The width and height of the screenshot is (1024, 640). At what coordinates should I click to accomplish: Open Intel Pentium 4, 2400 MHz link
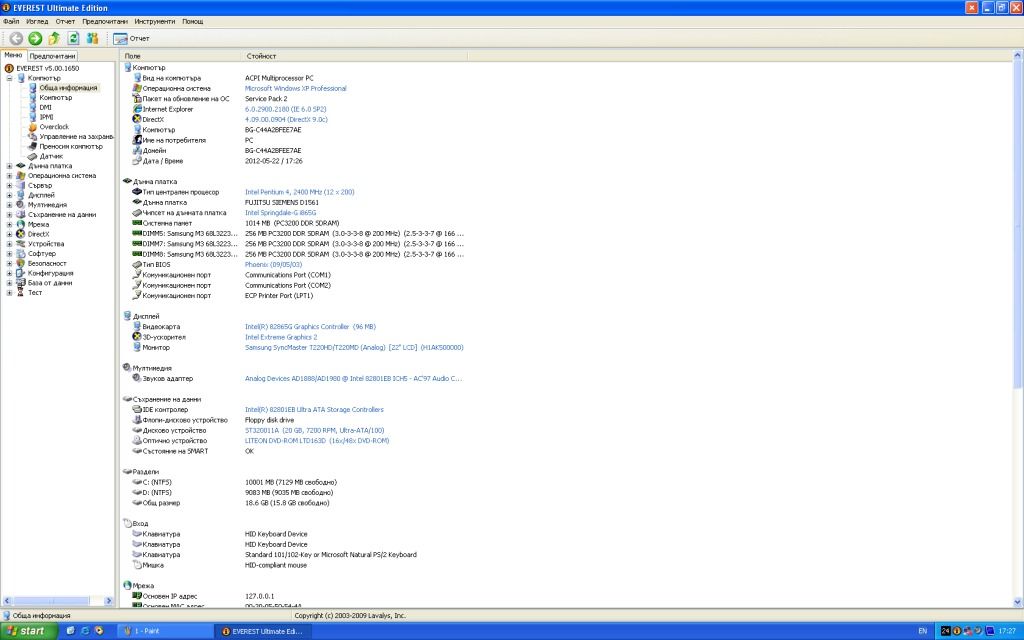(x=300, y=192)
